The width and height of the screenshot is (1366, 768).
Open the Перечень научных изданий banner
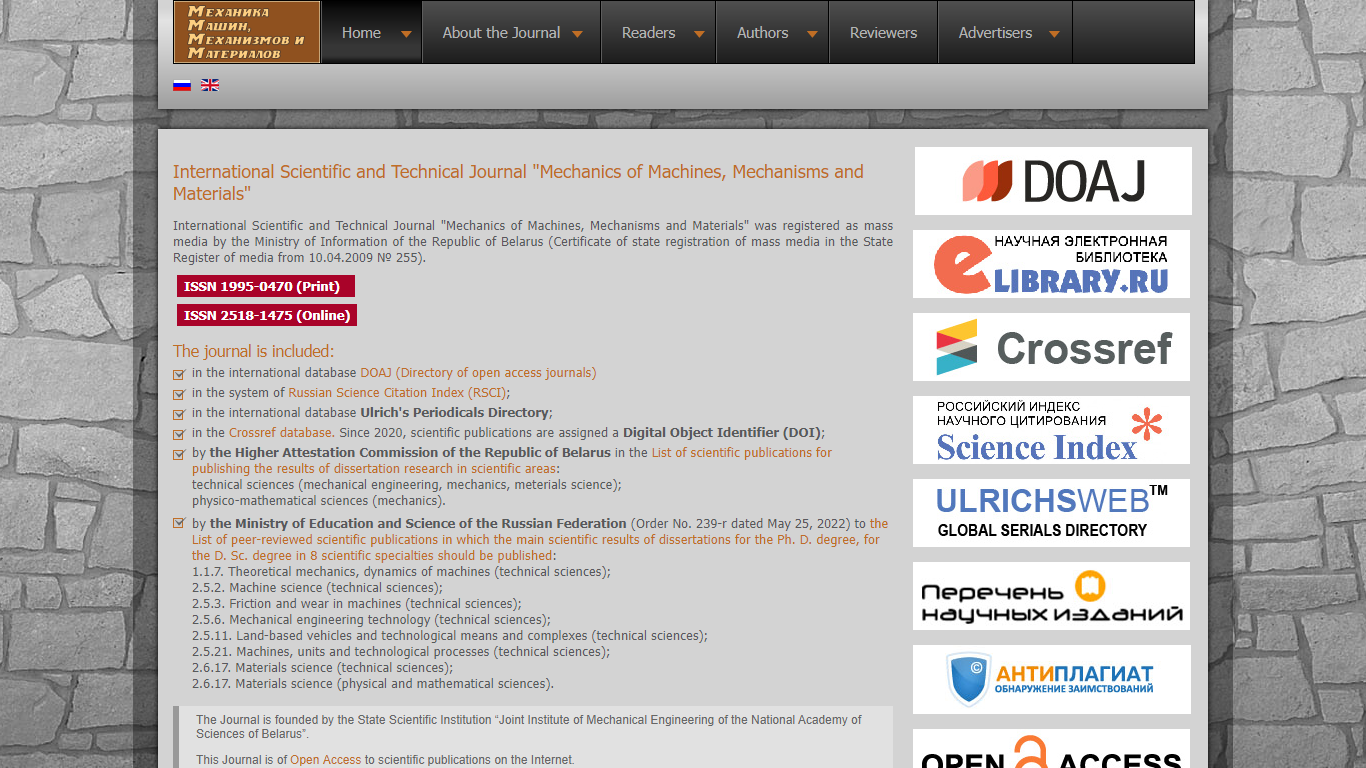1051,596
